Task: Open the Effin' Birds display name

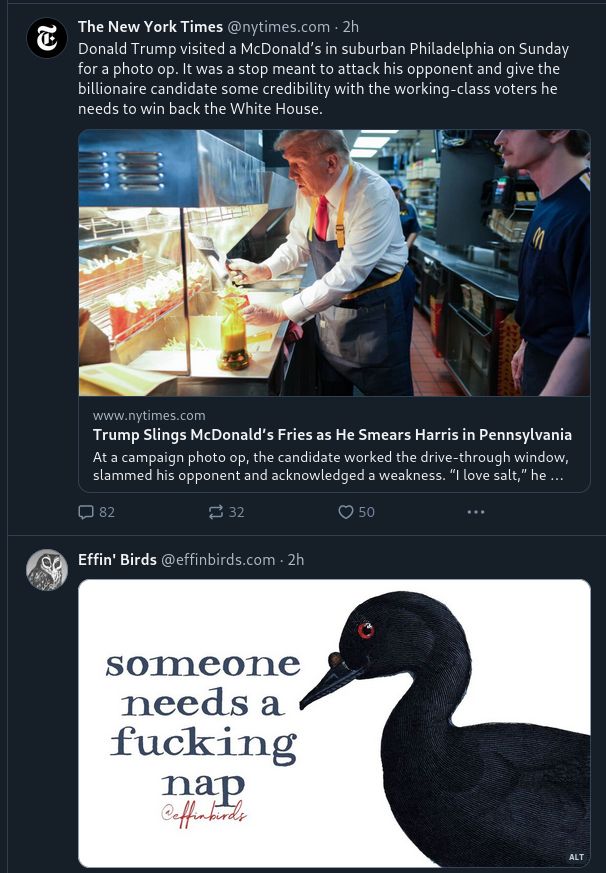Action: pyautogui.click(x=117, y=560)
